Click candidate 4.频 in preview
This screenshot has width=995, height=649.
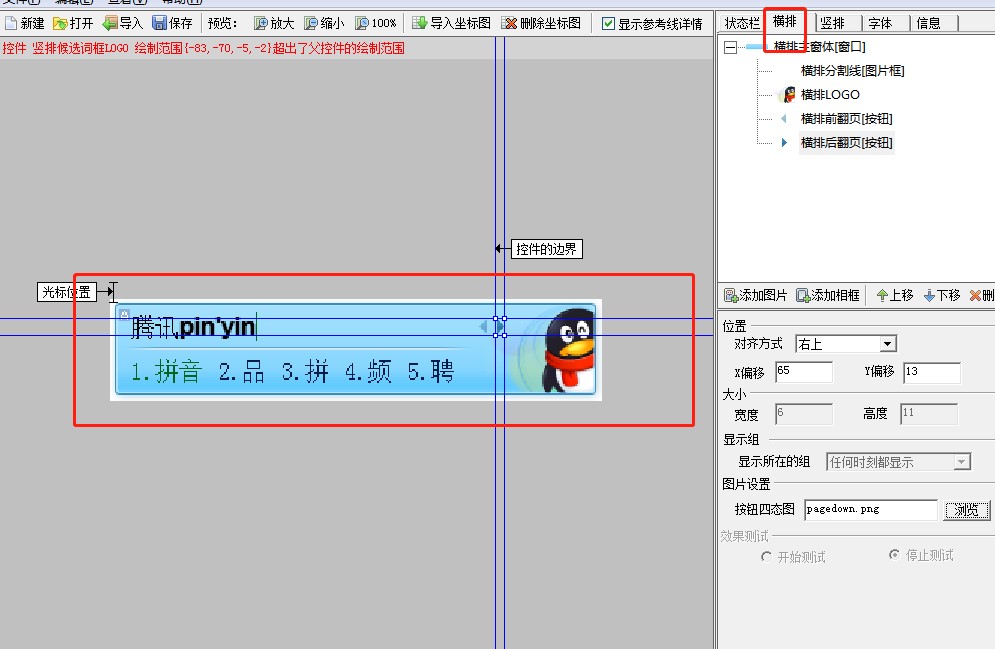(368, 371)
